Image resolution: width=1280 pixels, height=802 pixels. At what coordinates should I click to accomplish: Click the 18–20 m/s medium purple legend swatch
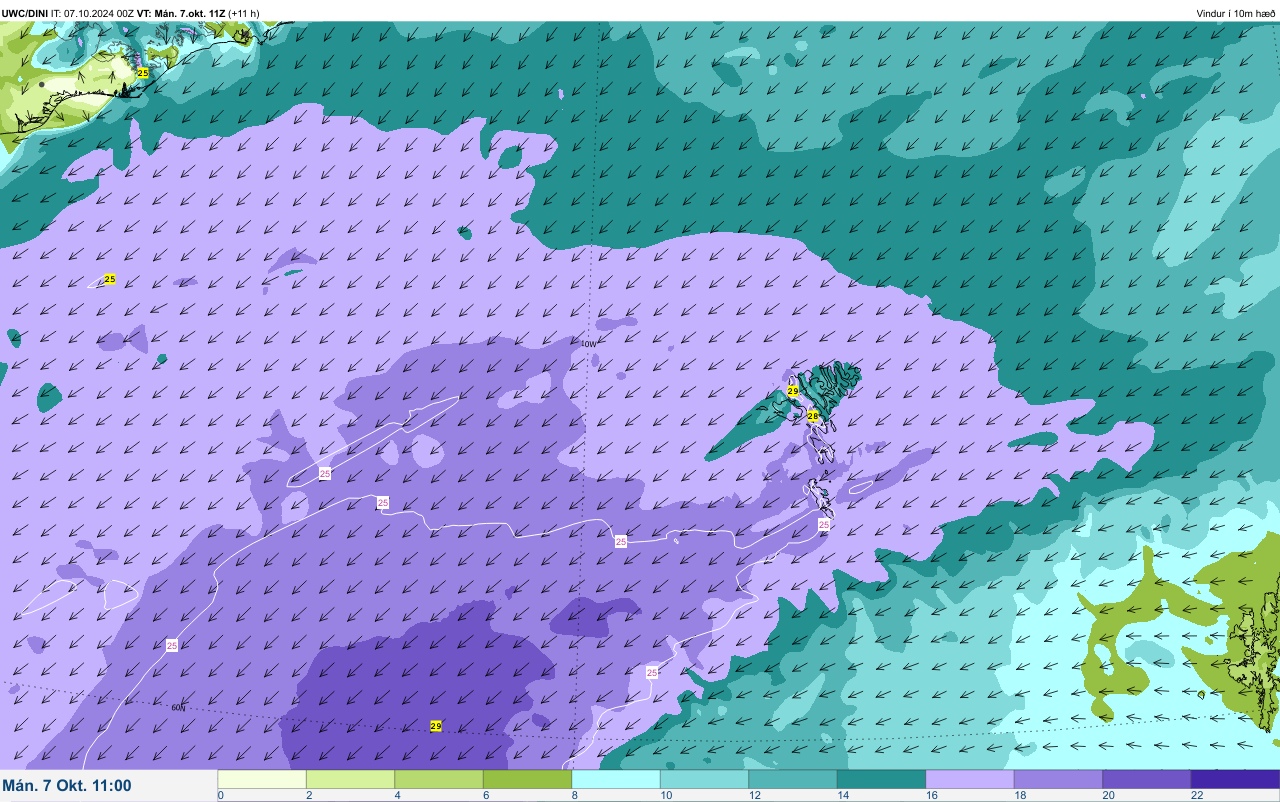coord(1058,779)
